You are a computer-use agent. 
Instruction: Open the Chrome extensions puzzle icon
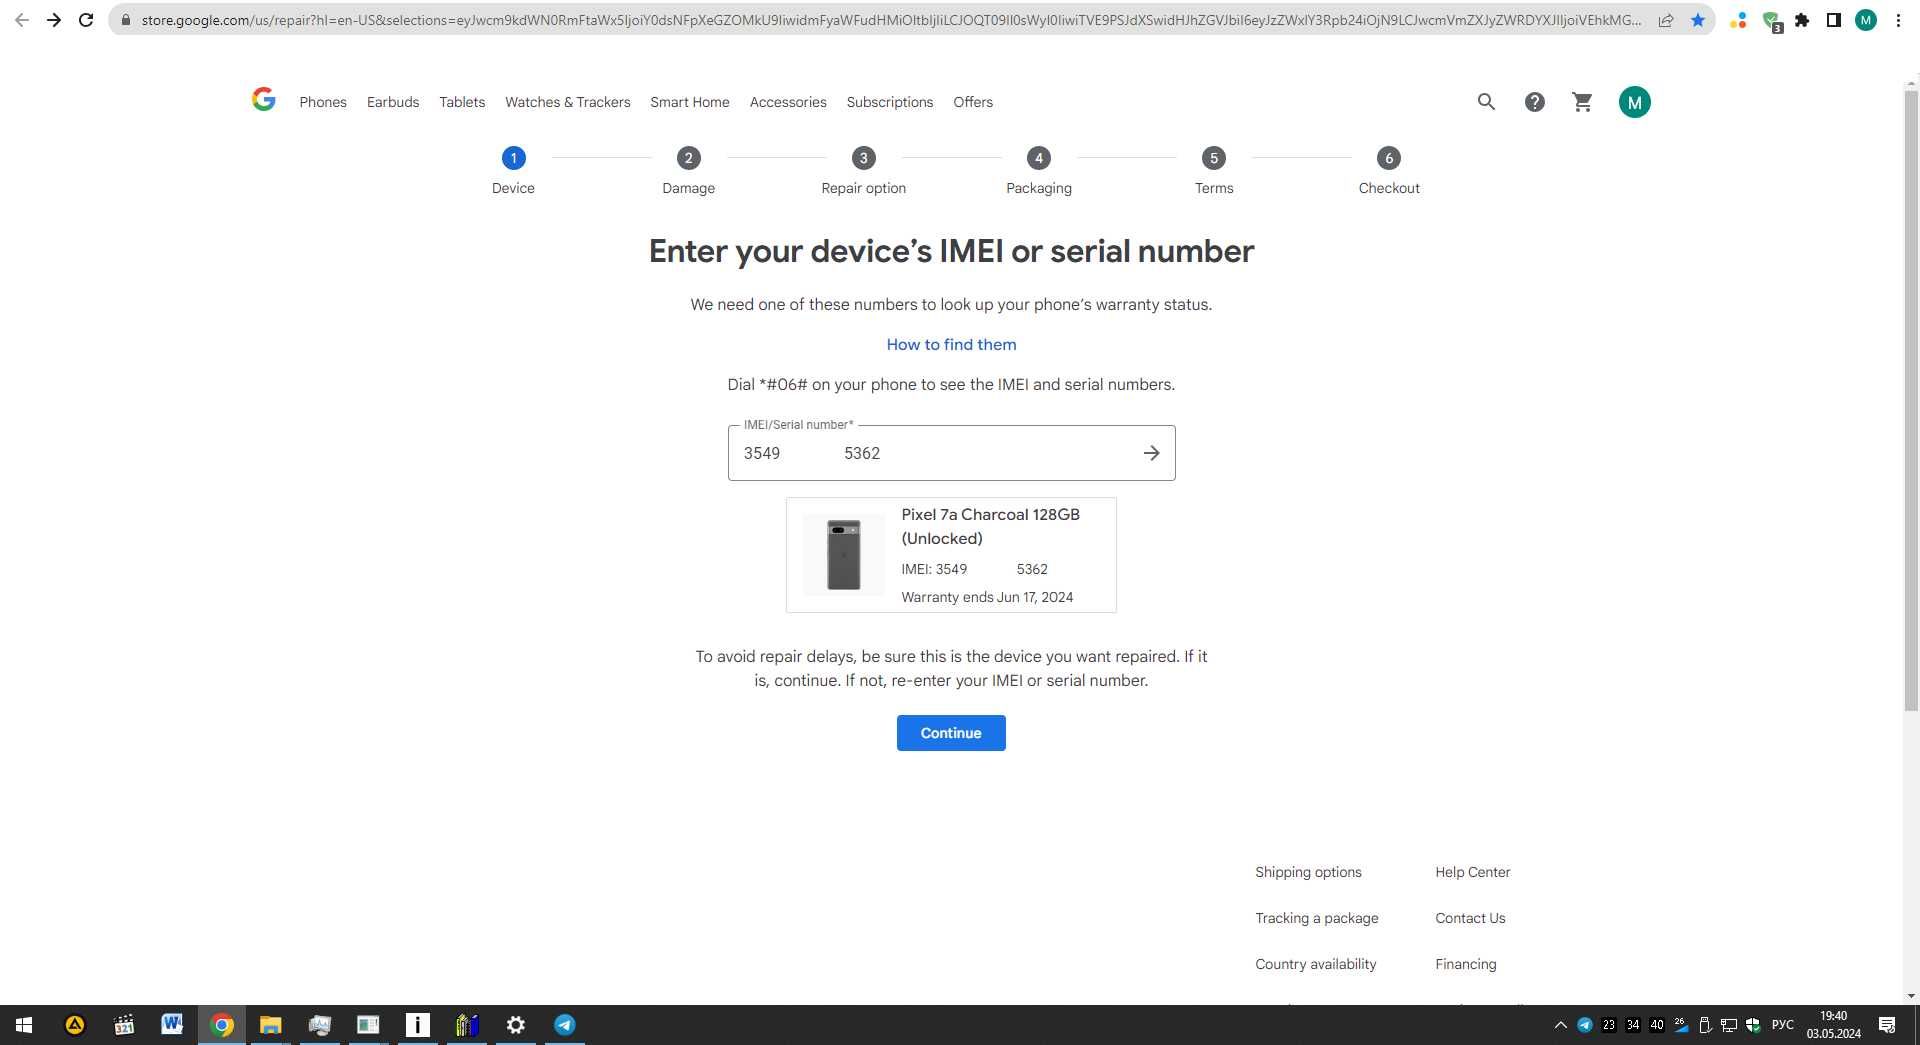pyautogui.click(x=1802, y=20)
